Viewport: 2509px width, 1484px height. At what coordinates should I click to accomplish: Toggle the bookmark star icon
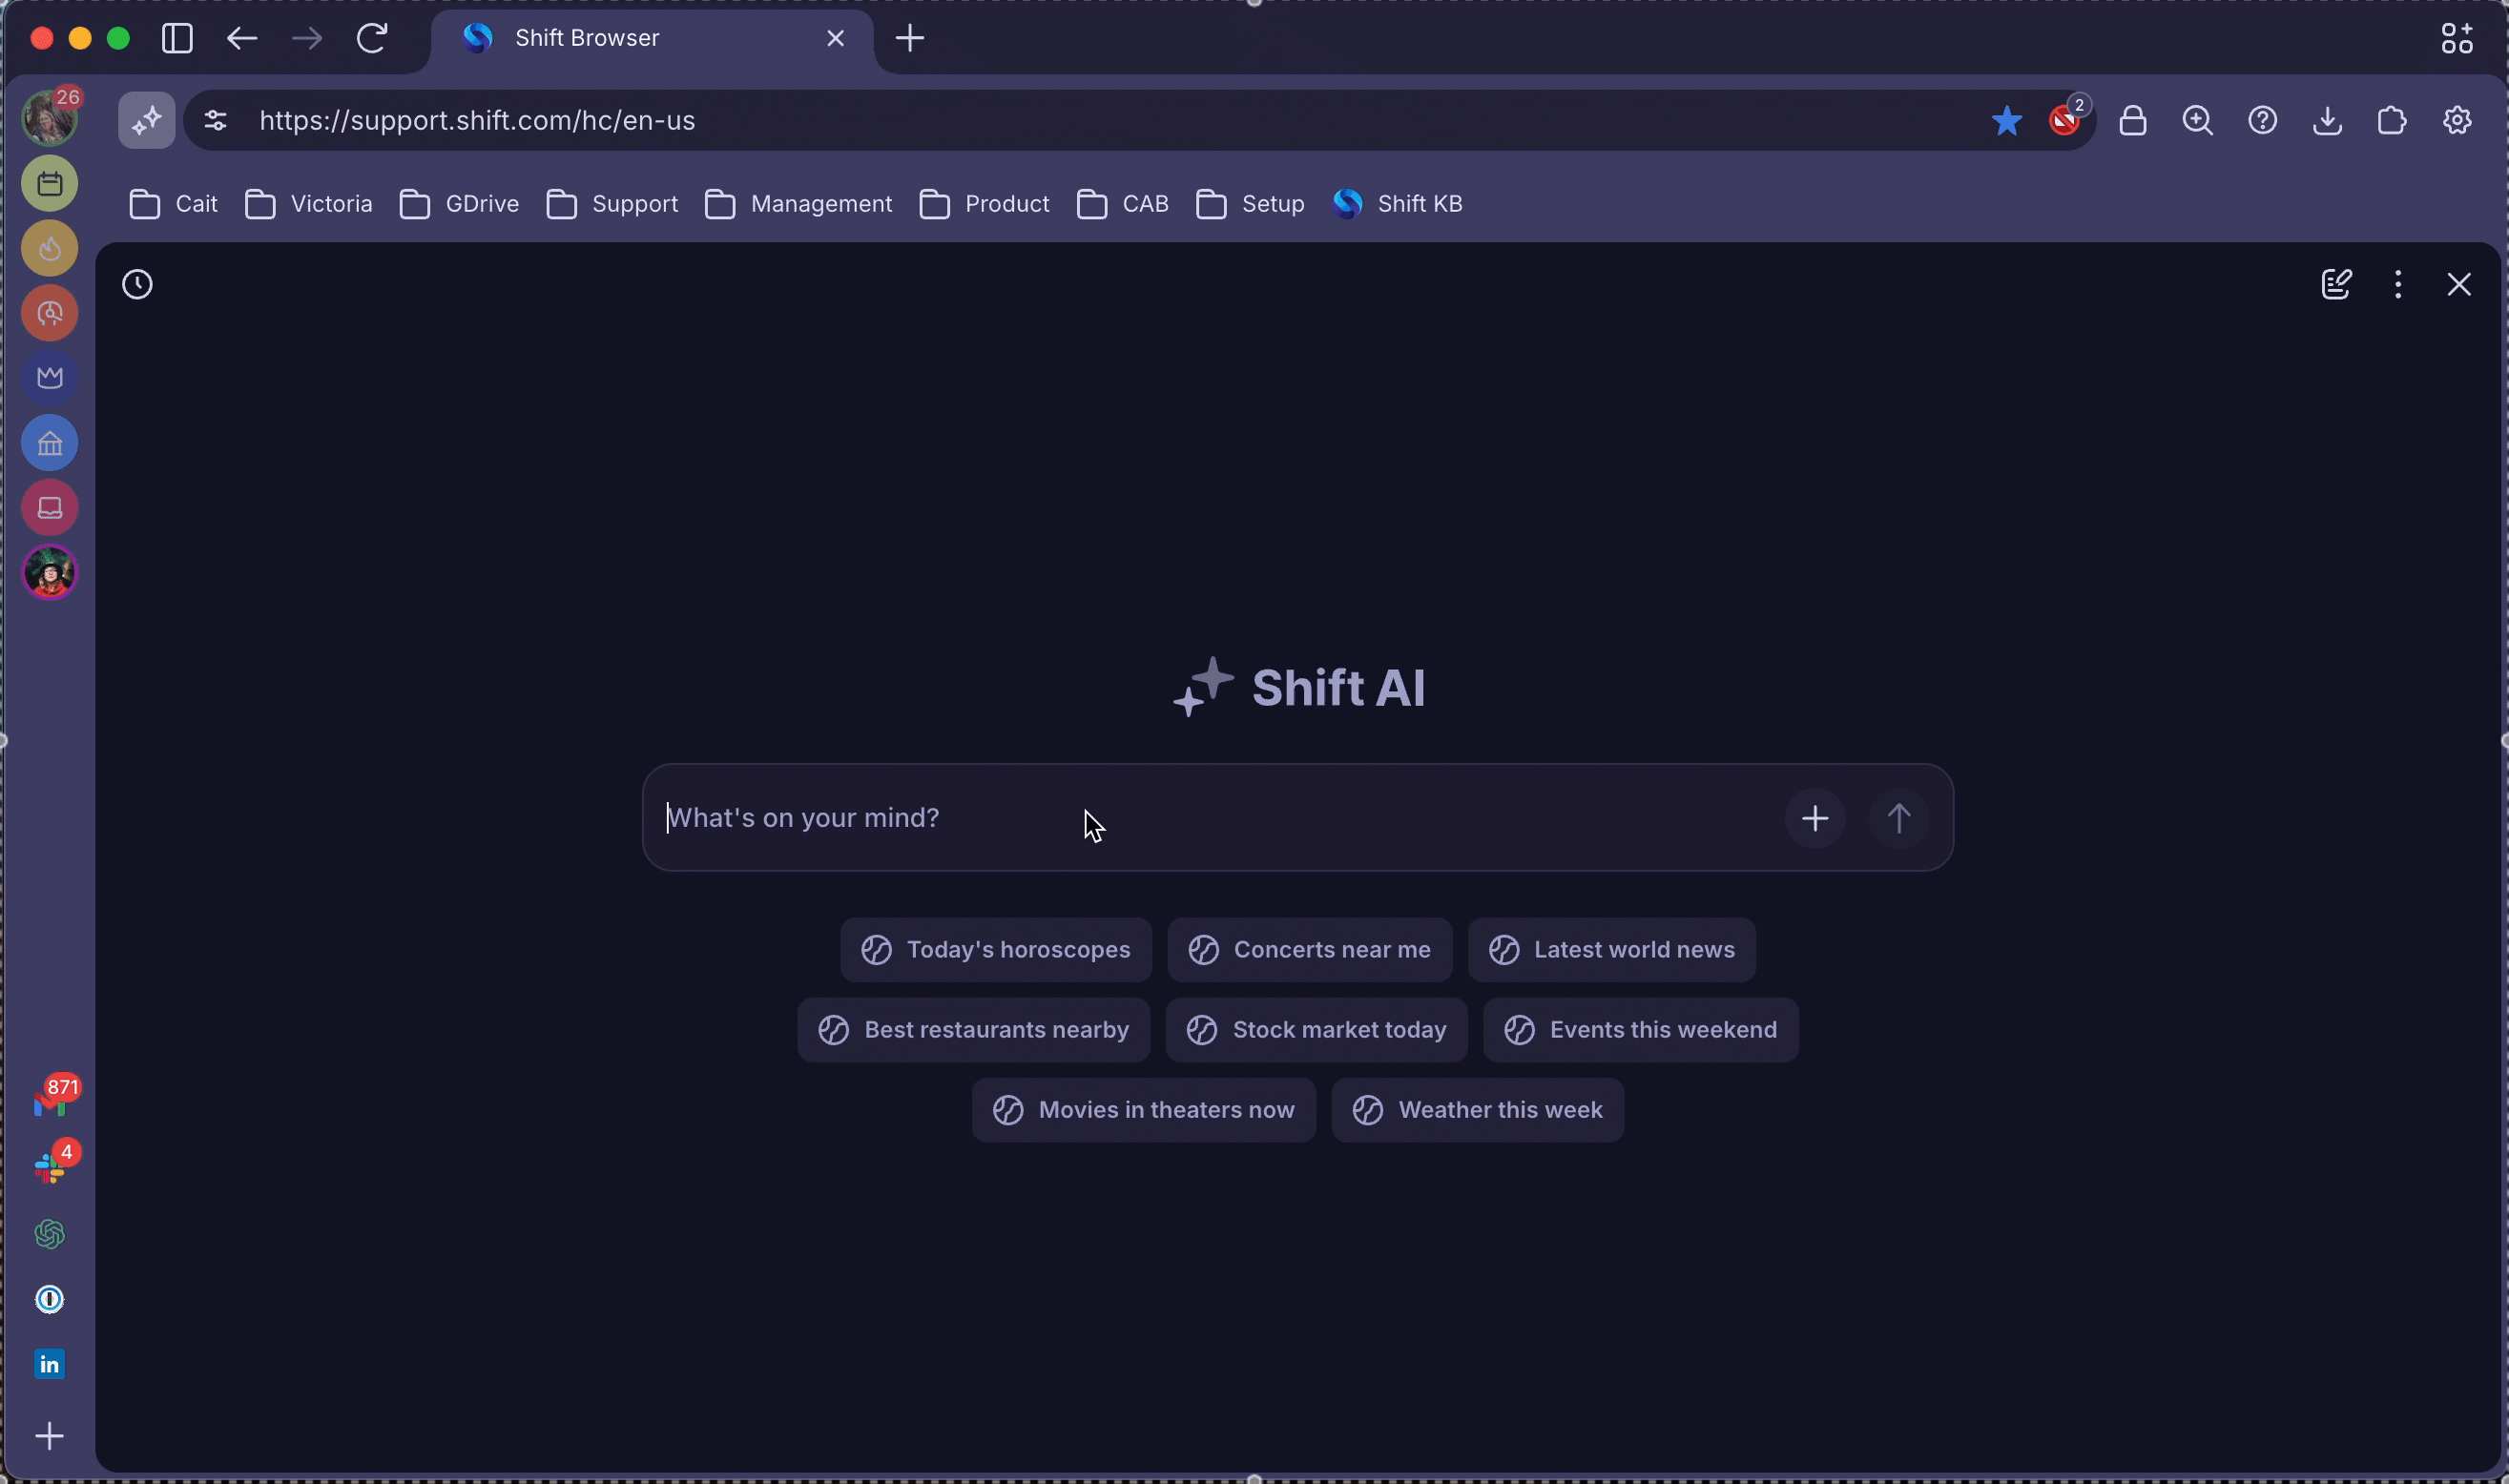2007,120
